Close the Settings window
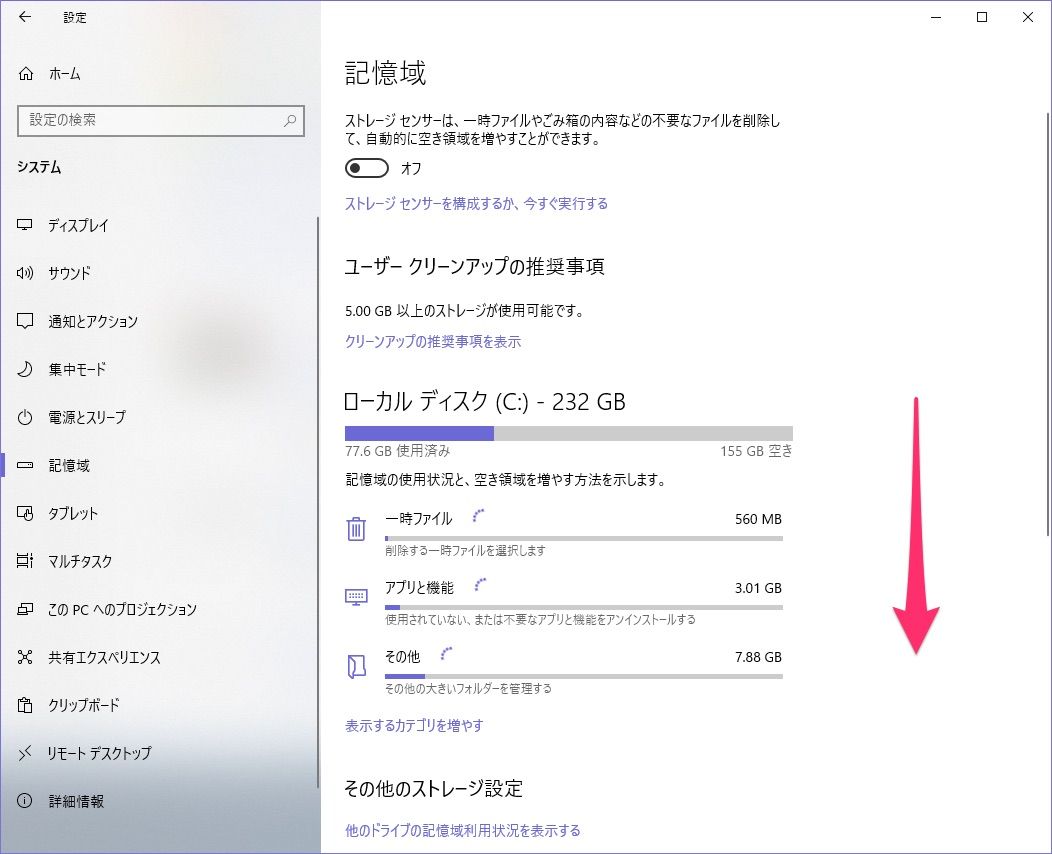This screenshot has width=1052, height=854. point(1028,17)
